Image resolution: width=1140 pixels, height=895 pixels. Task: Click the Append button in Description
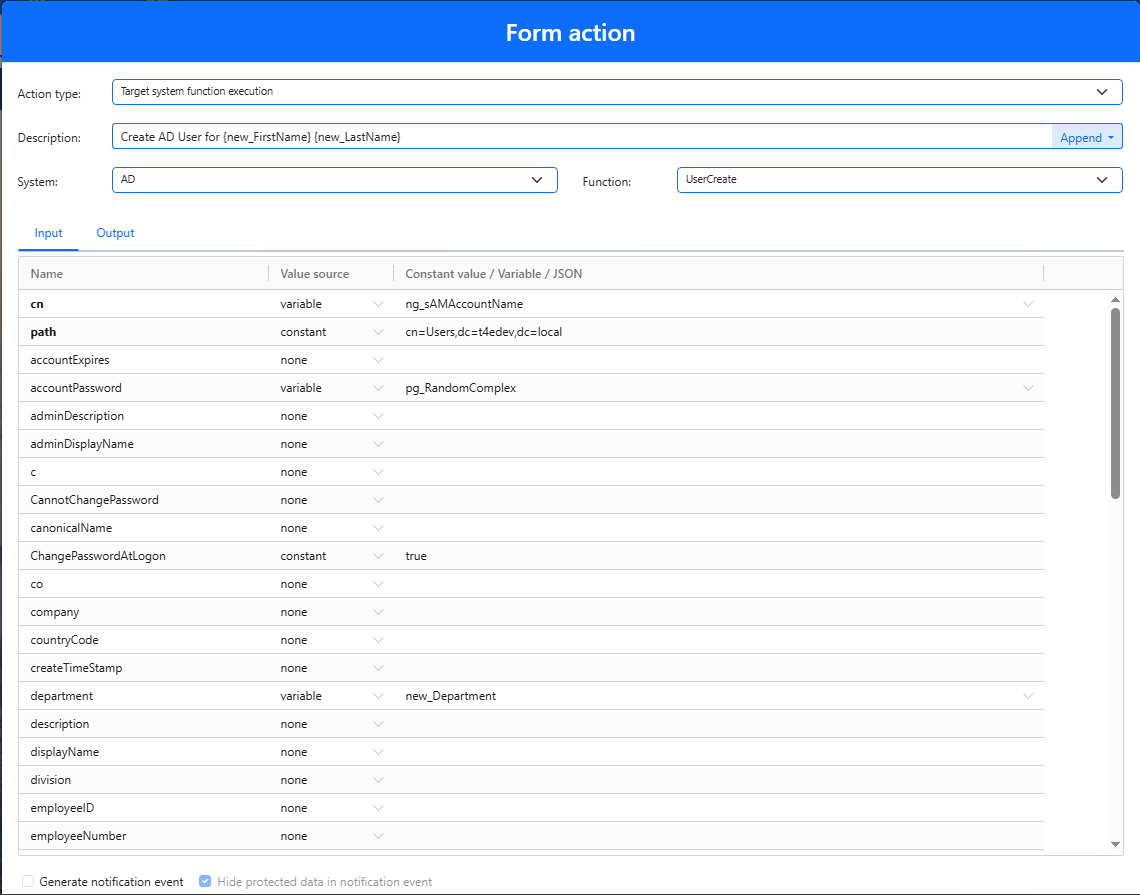pyautogui.click(x=1086, y=137)
